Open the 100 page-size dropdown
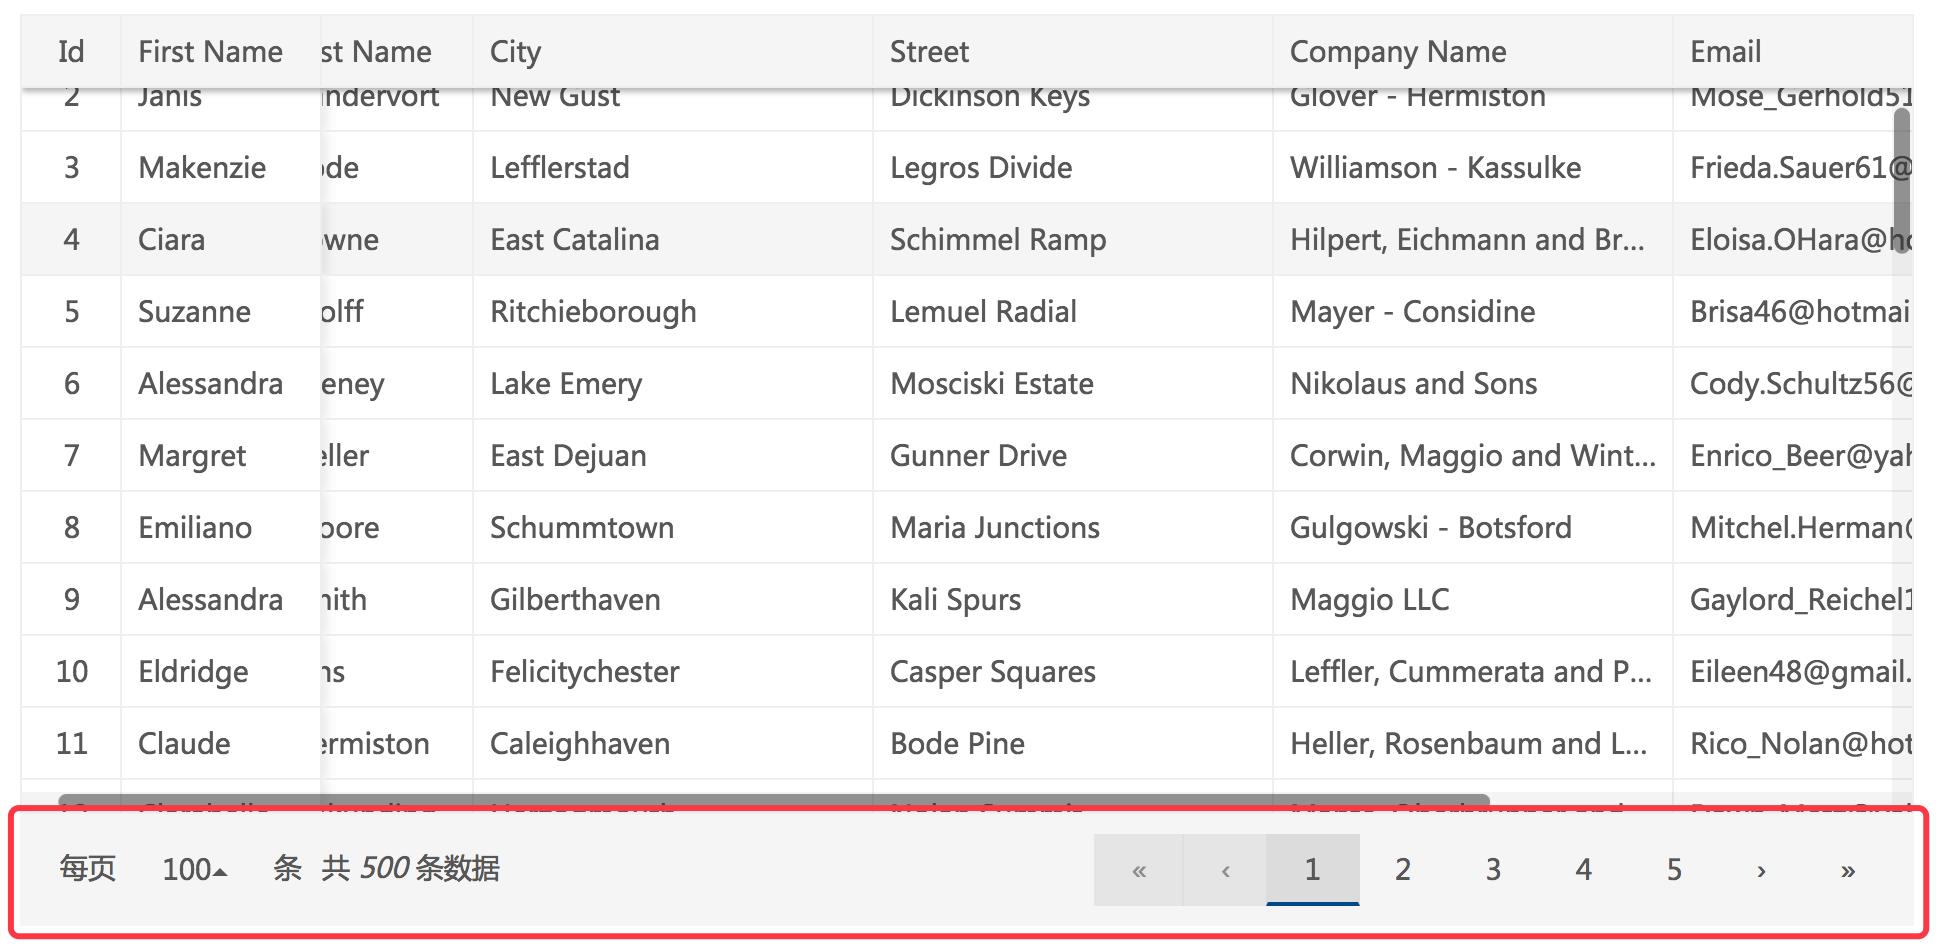The image size is (1948, 948). [195, 869]
